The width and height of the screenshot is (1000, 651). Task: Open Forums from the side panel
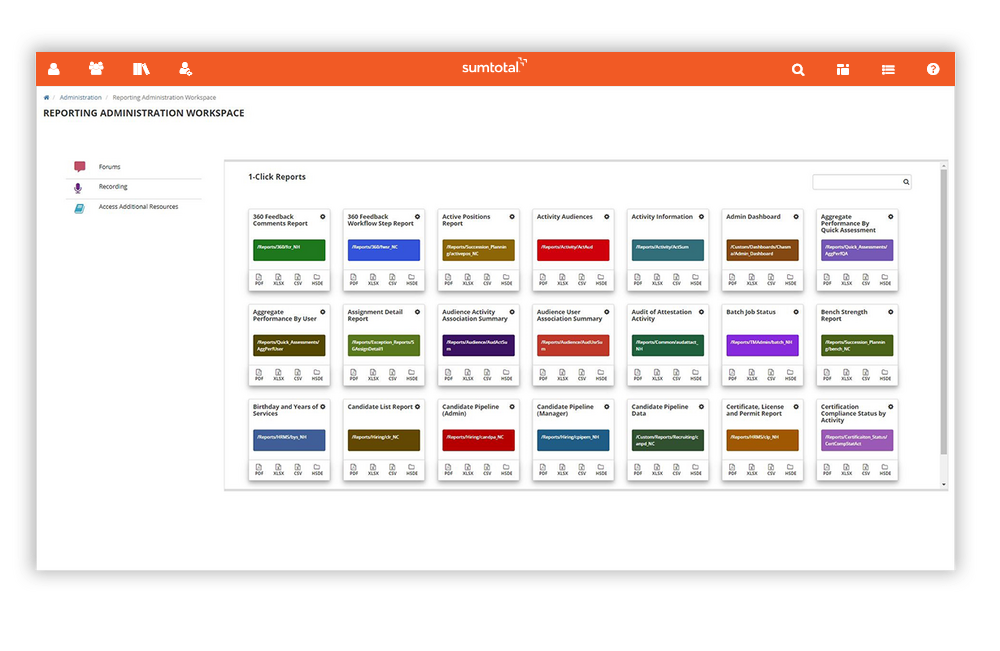(x=109, y=167)
